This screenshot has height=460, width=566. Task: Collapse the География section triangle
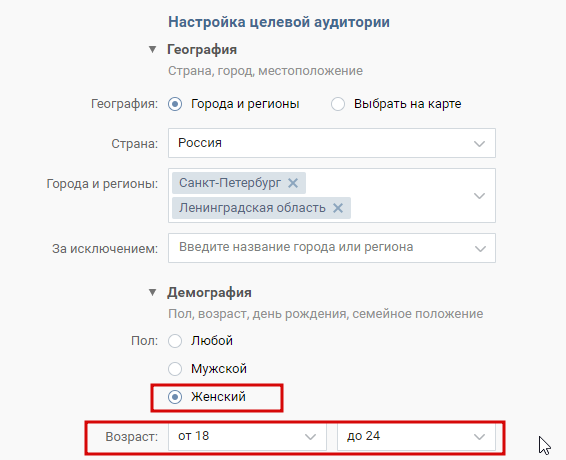[x=153, y=49]
